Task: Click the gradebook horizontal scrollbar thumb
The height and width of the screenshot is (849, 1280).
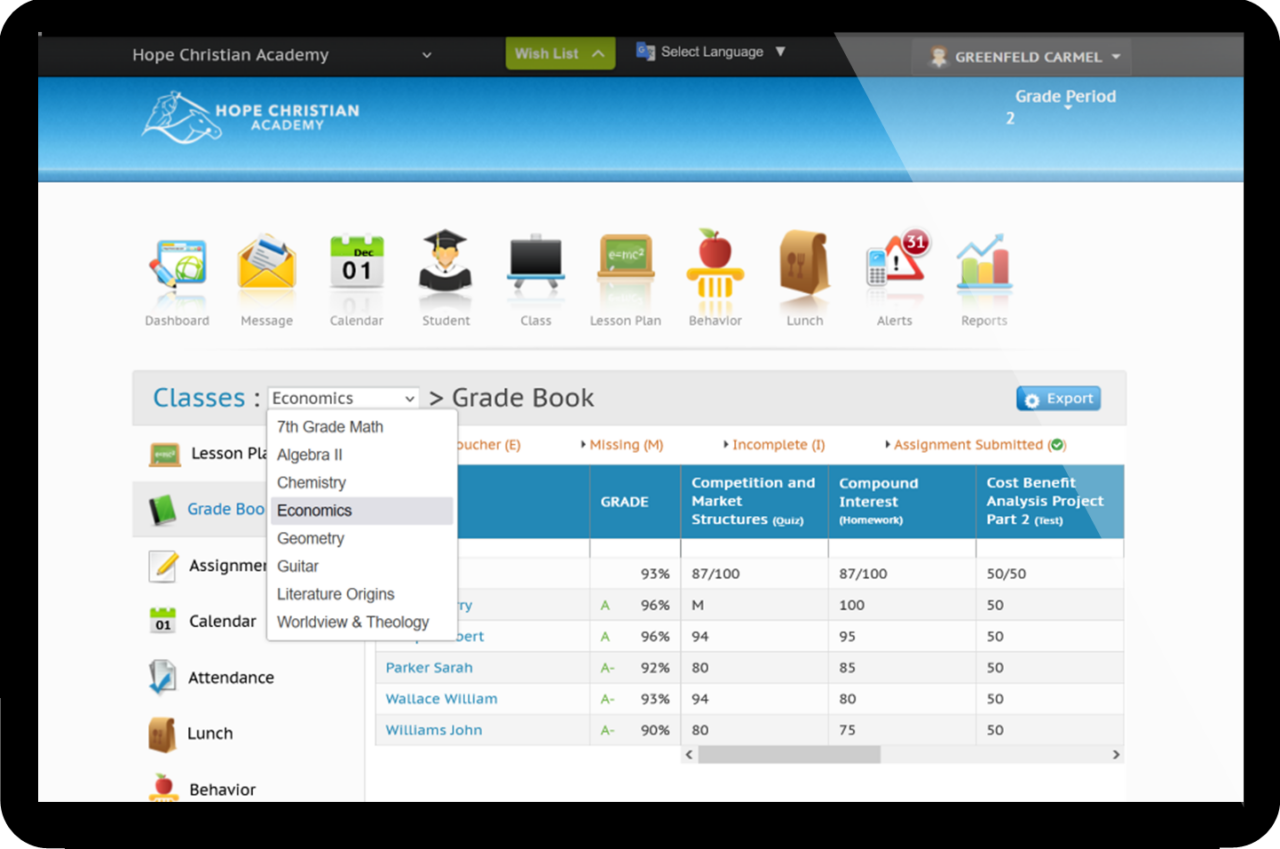Action: (789, 755)
